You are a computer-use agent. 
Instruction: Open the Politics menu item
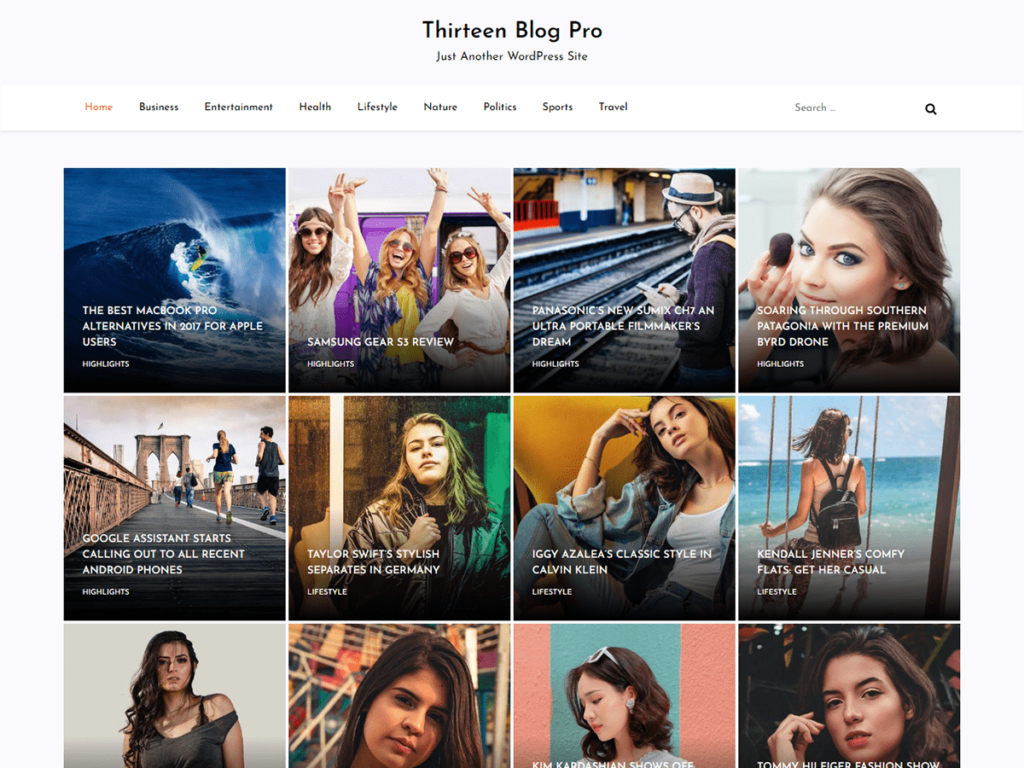(500, 107)
